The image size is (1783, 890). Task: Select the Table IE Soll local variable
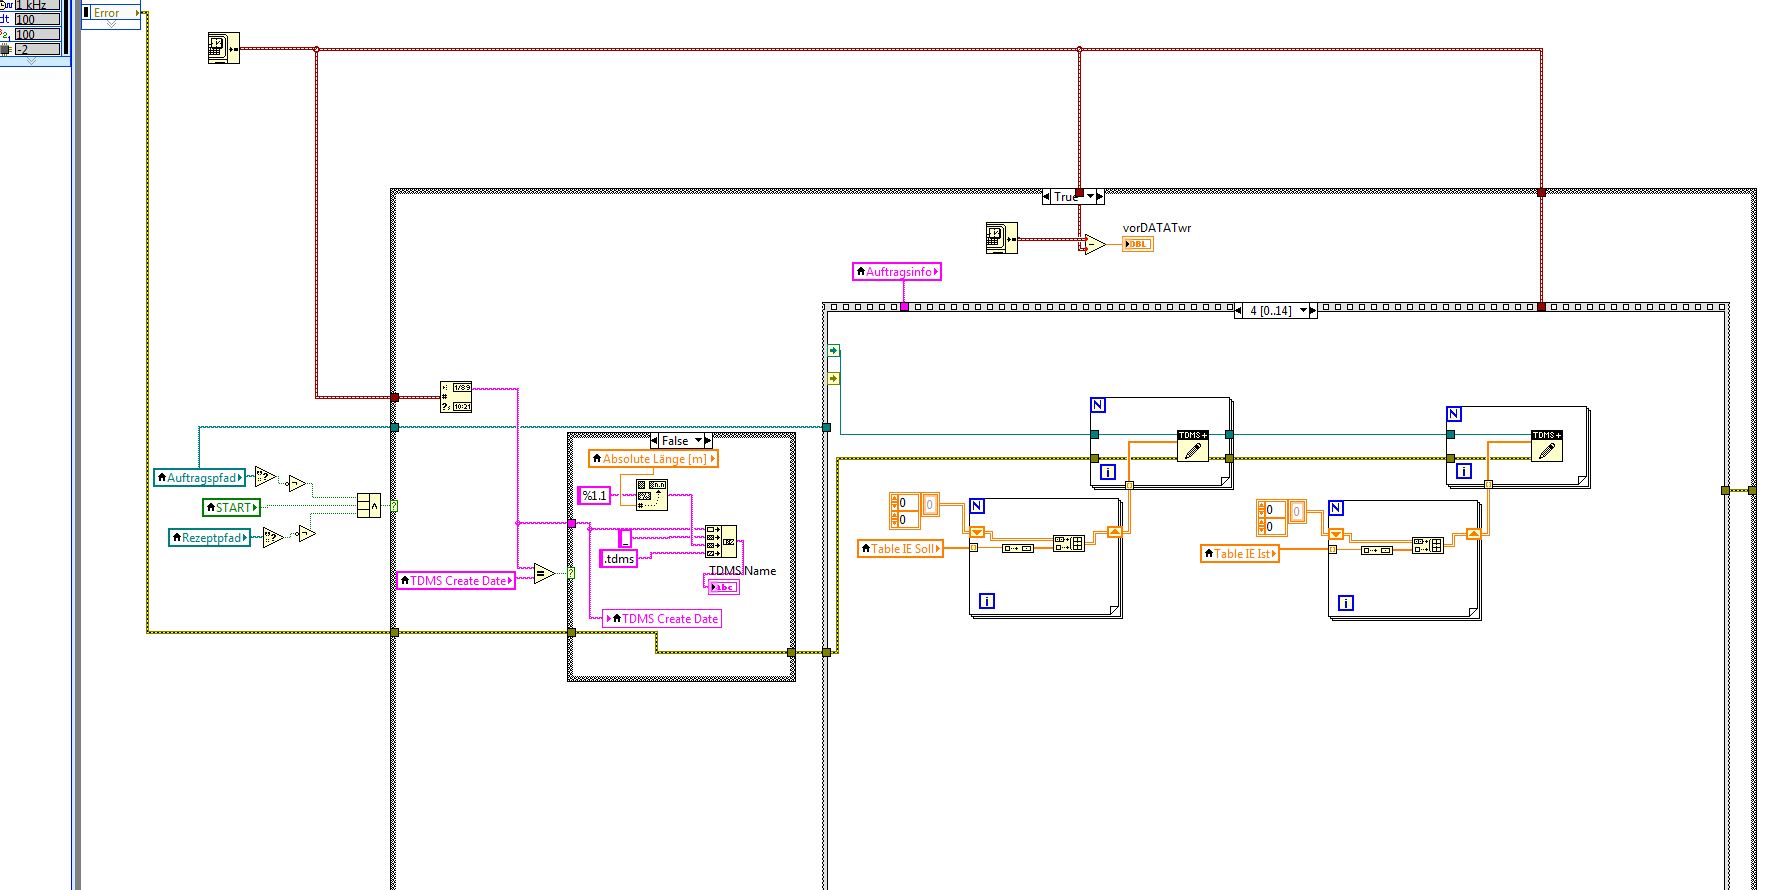point(901,549)
